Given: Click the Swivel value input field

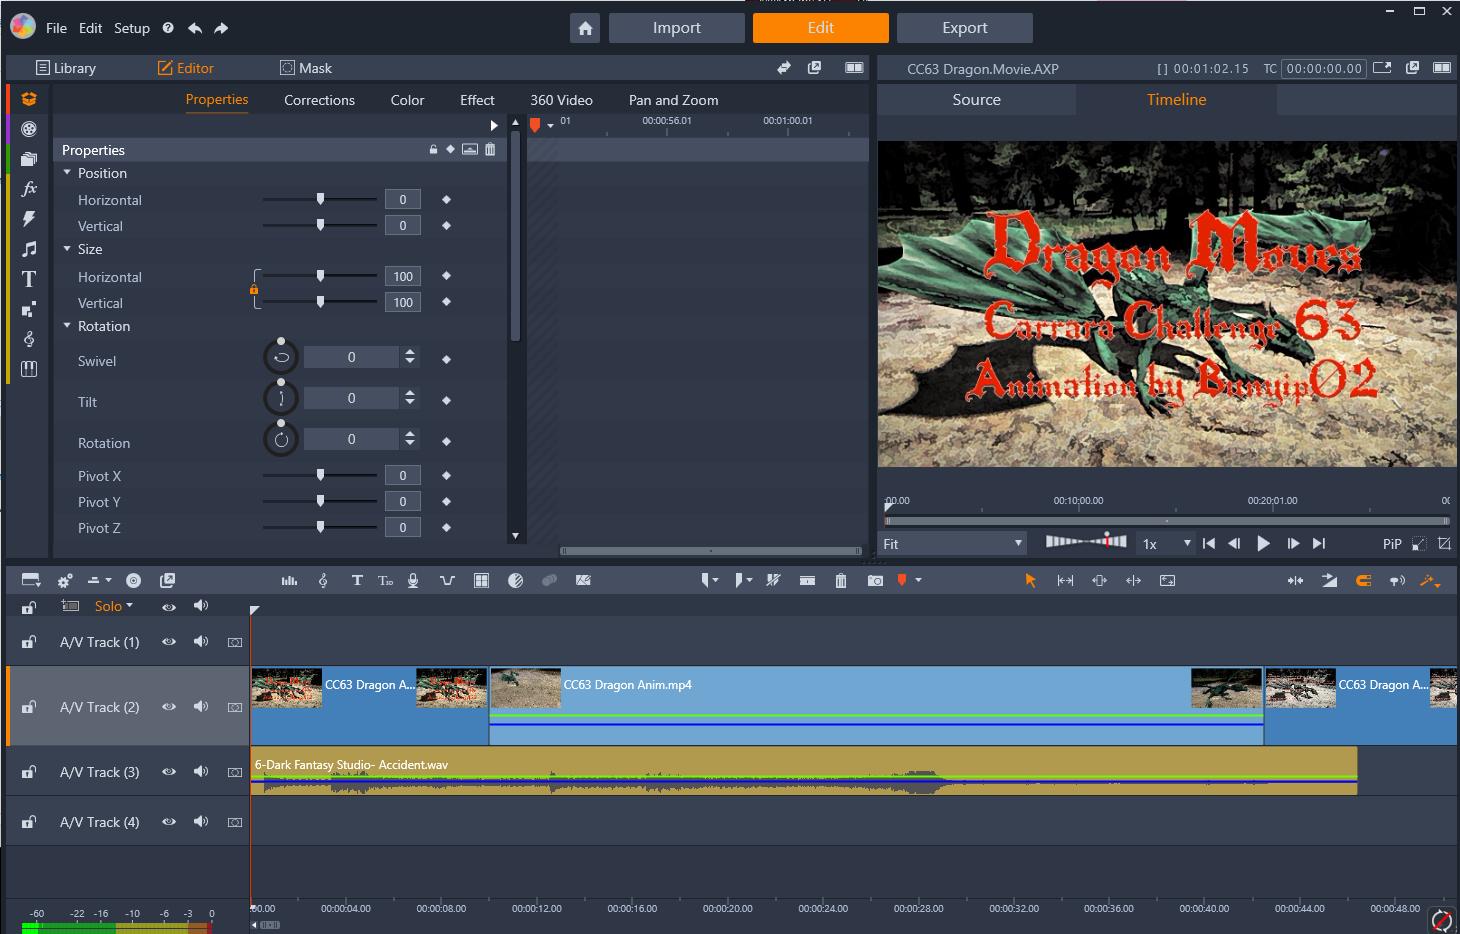Looking at the screenshot, I should 351,357.
